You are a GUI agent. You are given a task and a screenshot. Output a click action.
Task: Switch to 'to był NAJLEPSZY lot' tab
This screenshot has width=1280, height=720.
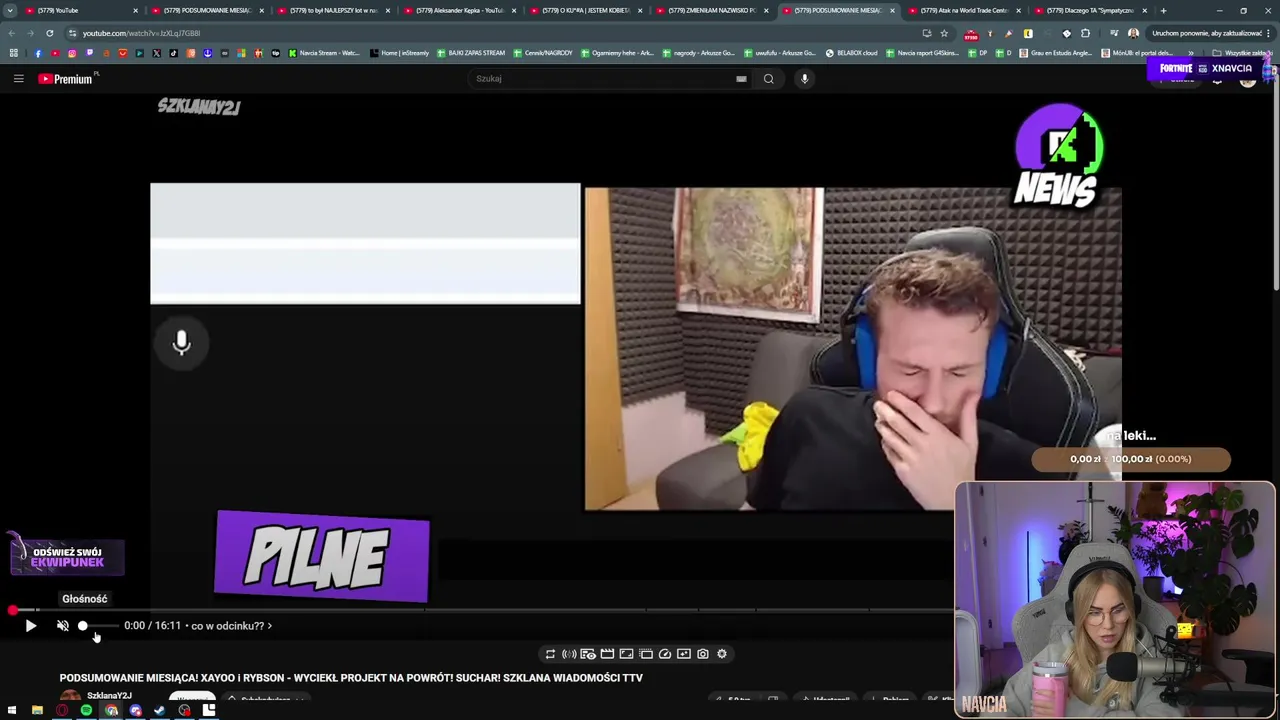(332, 10)
